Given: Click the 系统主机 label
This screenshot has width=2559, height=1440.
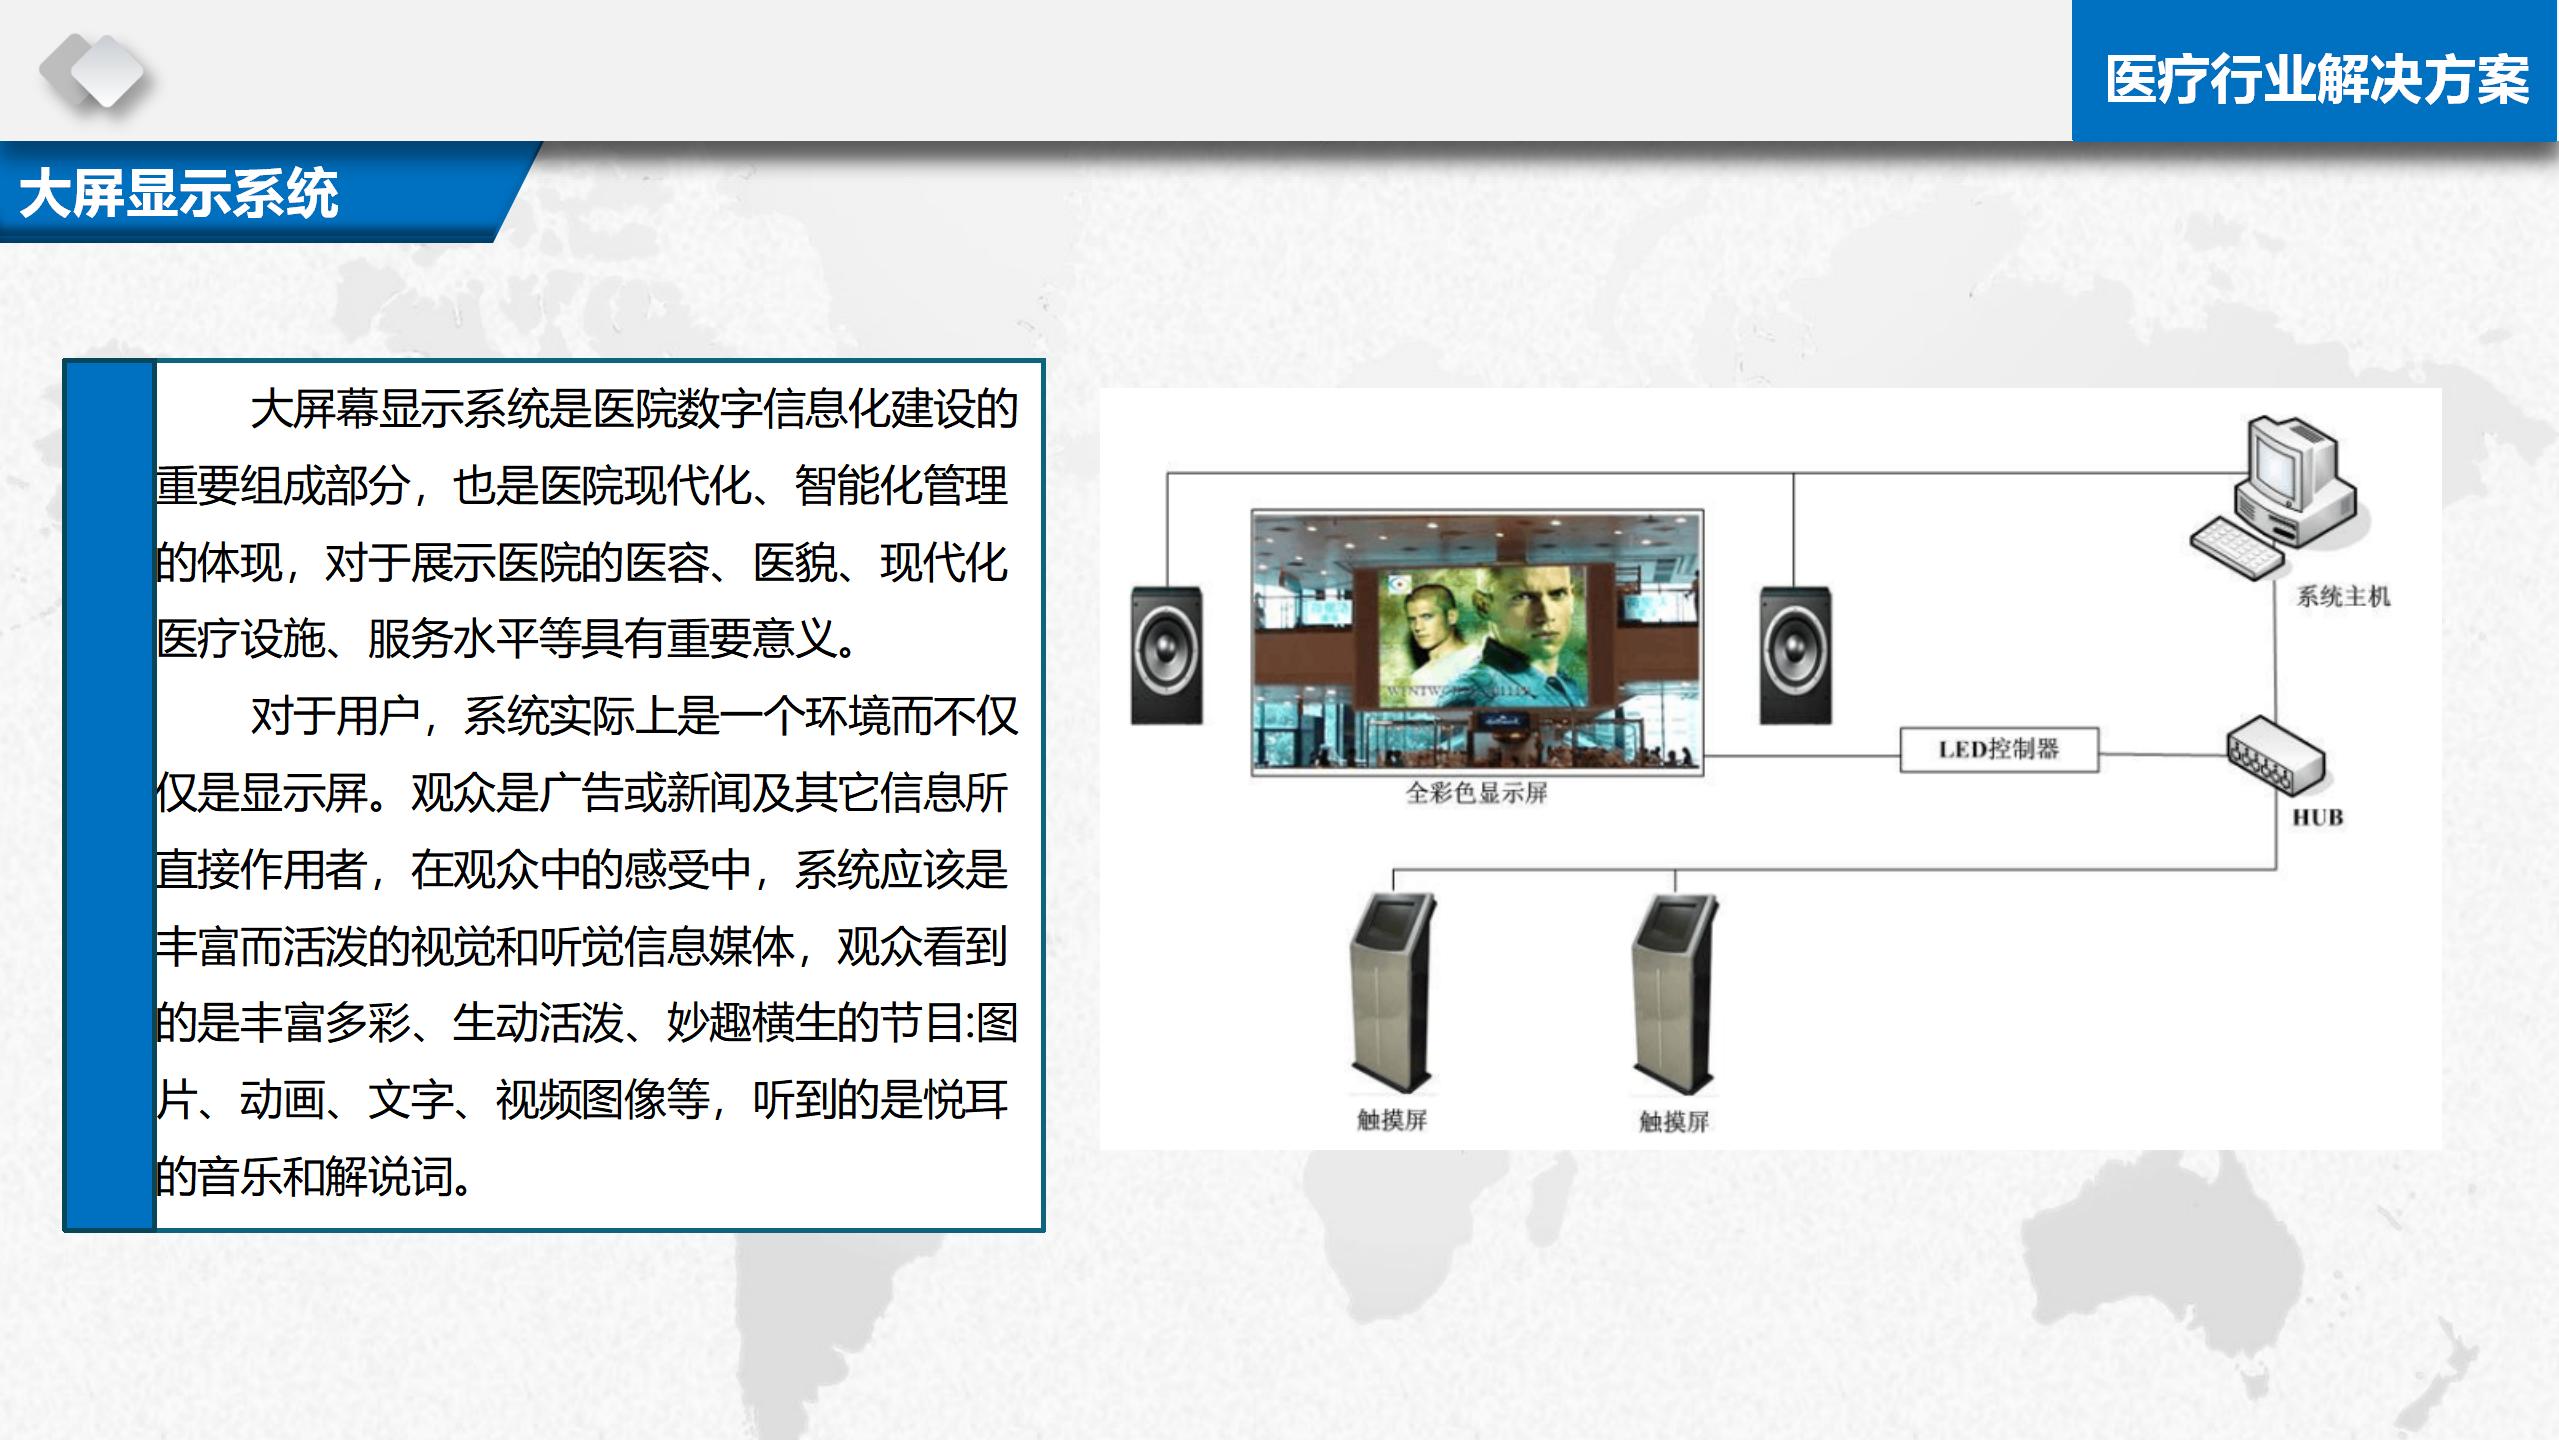Looking at the screenshot, I should pyautogui.click(x=2343, y=597).
